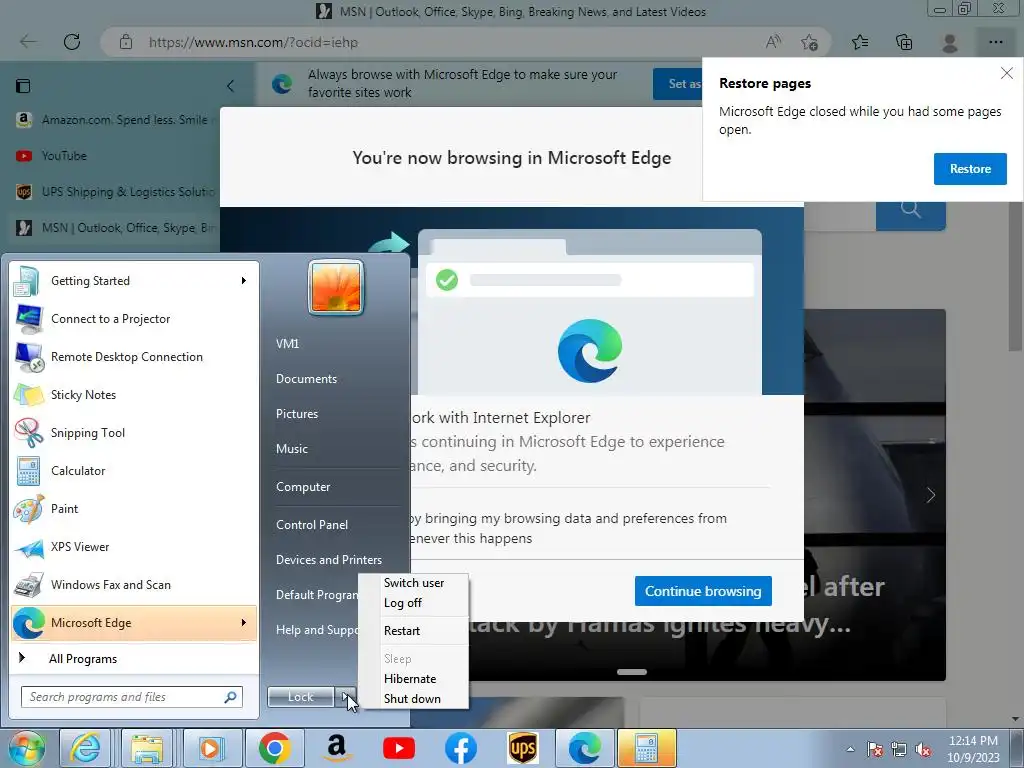Click the user account picture in Start menu

click(x=336, y=287)
